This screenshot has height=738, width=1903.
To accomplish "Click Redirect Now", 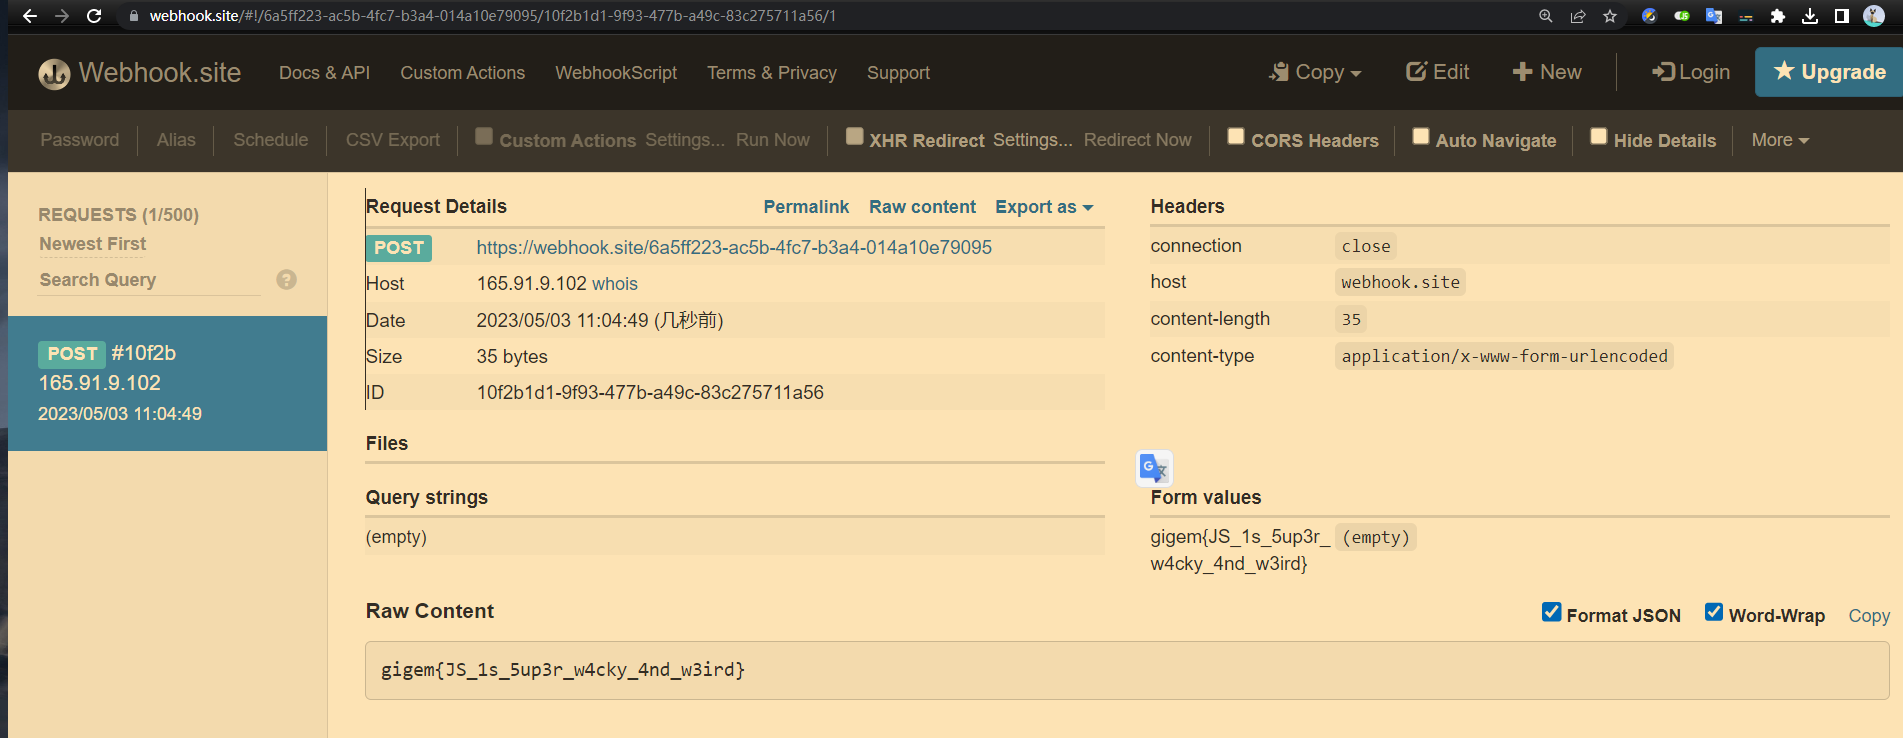I will tap(1138, 140).
